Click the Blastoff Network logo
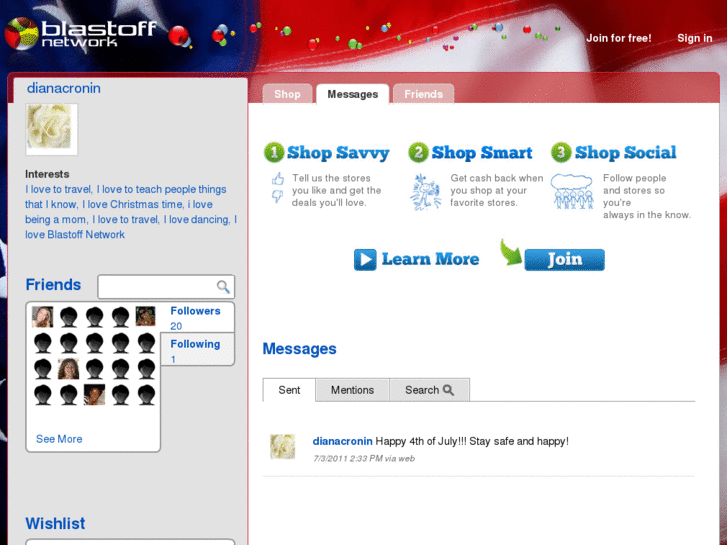Image resolution: width=727 pixels, height=545 pixels. point(81,33)
